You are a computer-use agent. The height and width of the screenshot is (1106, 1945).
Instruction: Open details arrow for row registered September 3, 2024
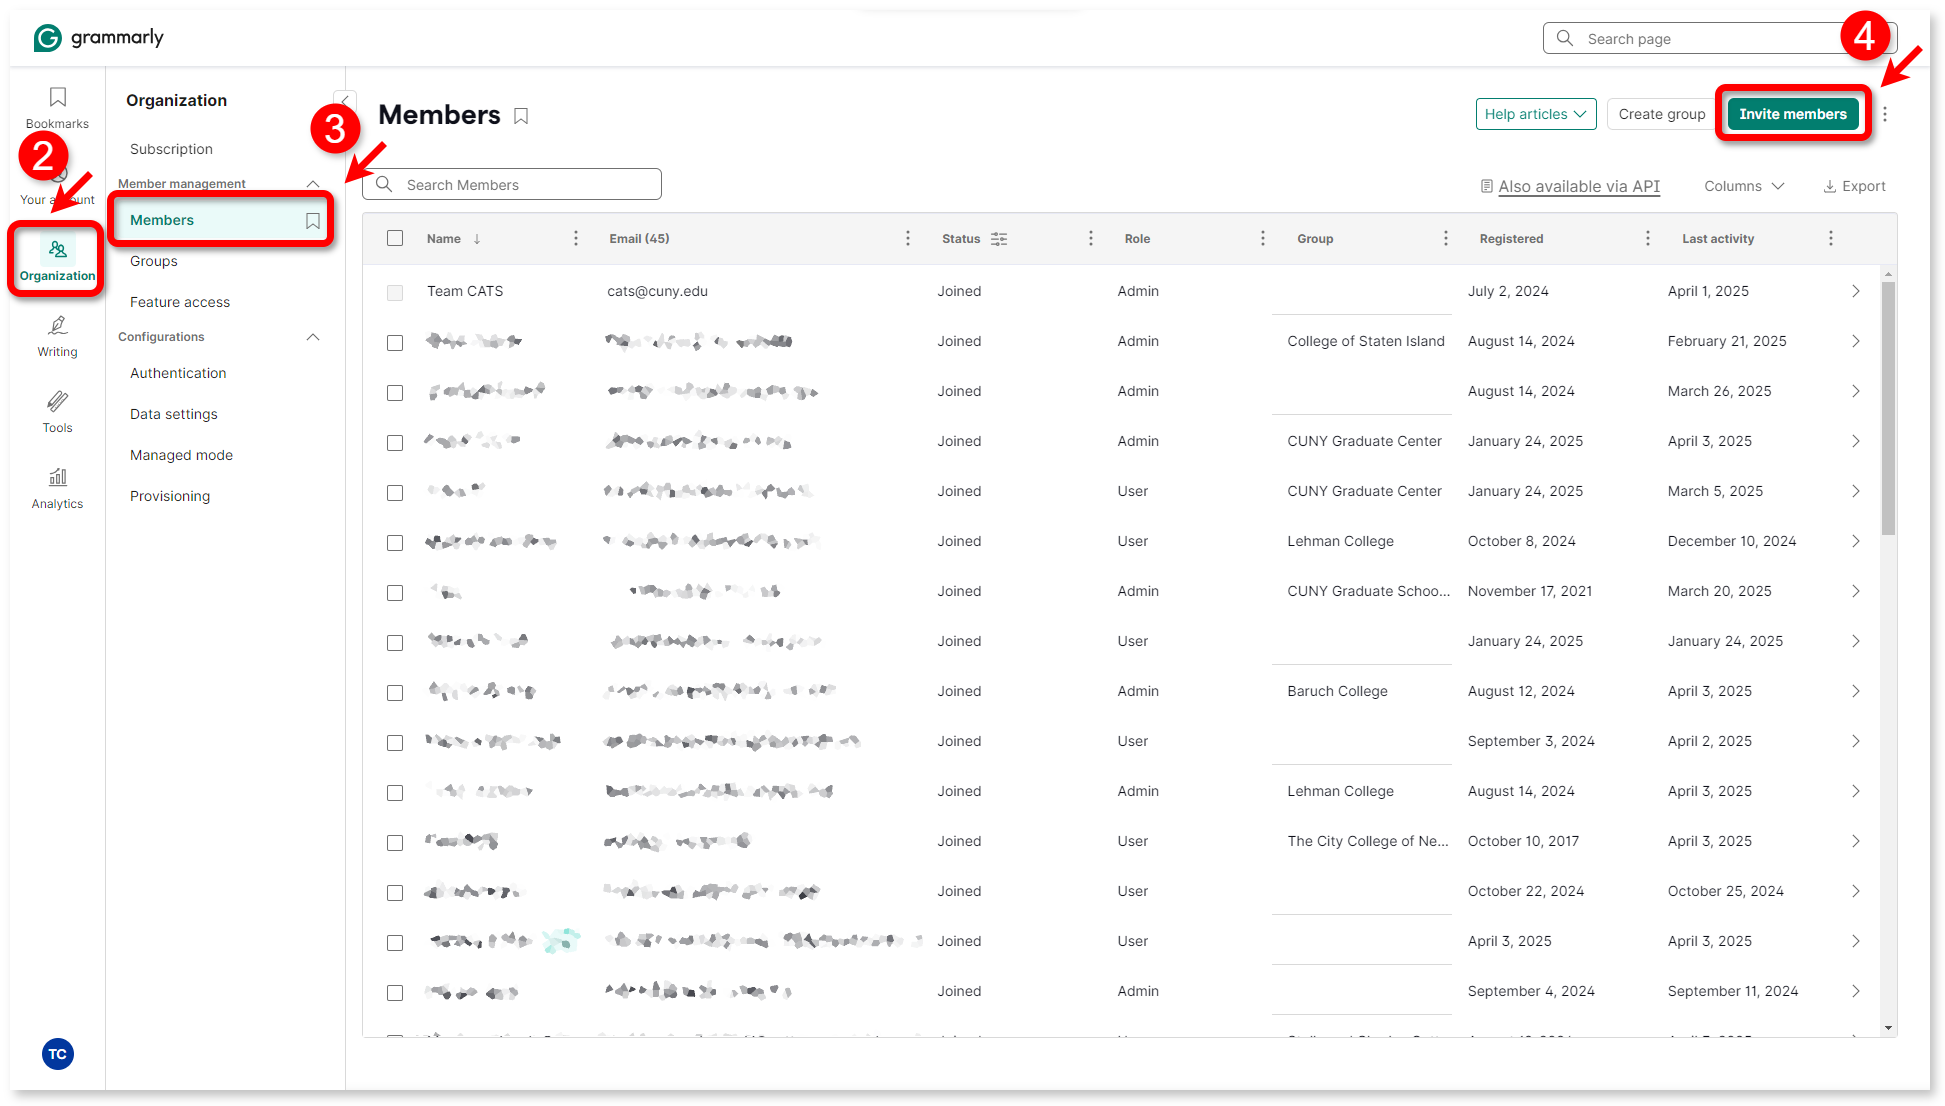coord(1856,741)
